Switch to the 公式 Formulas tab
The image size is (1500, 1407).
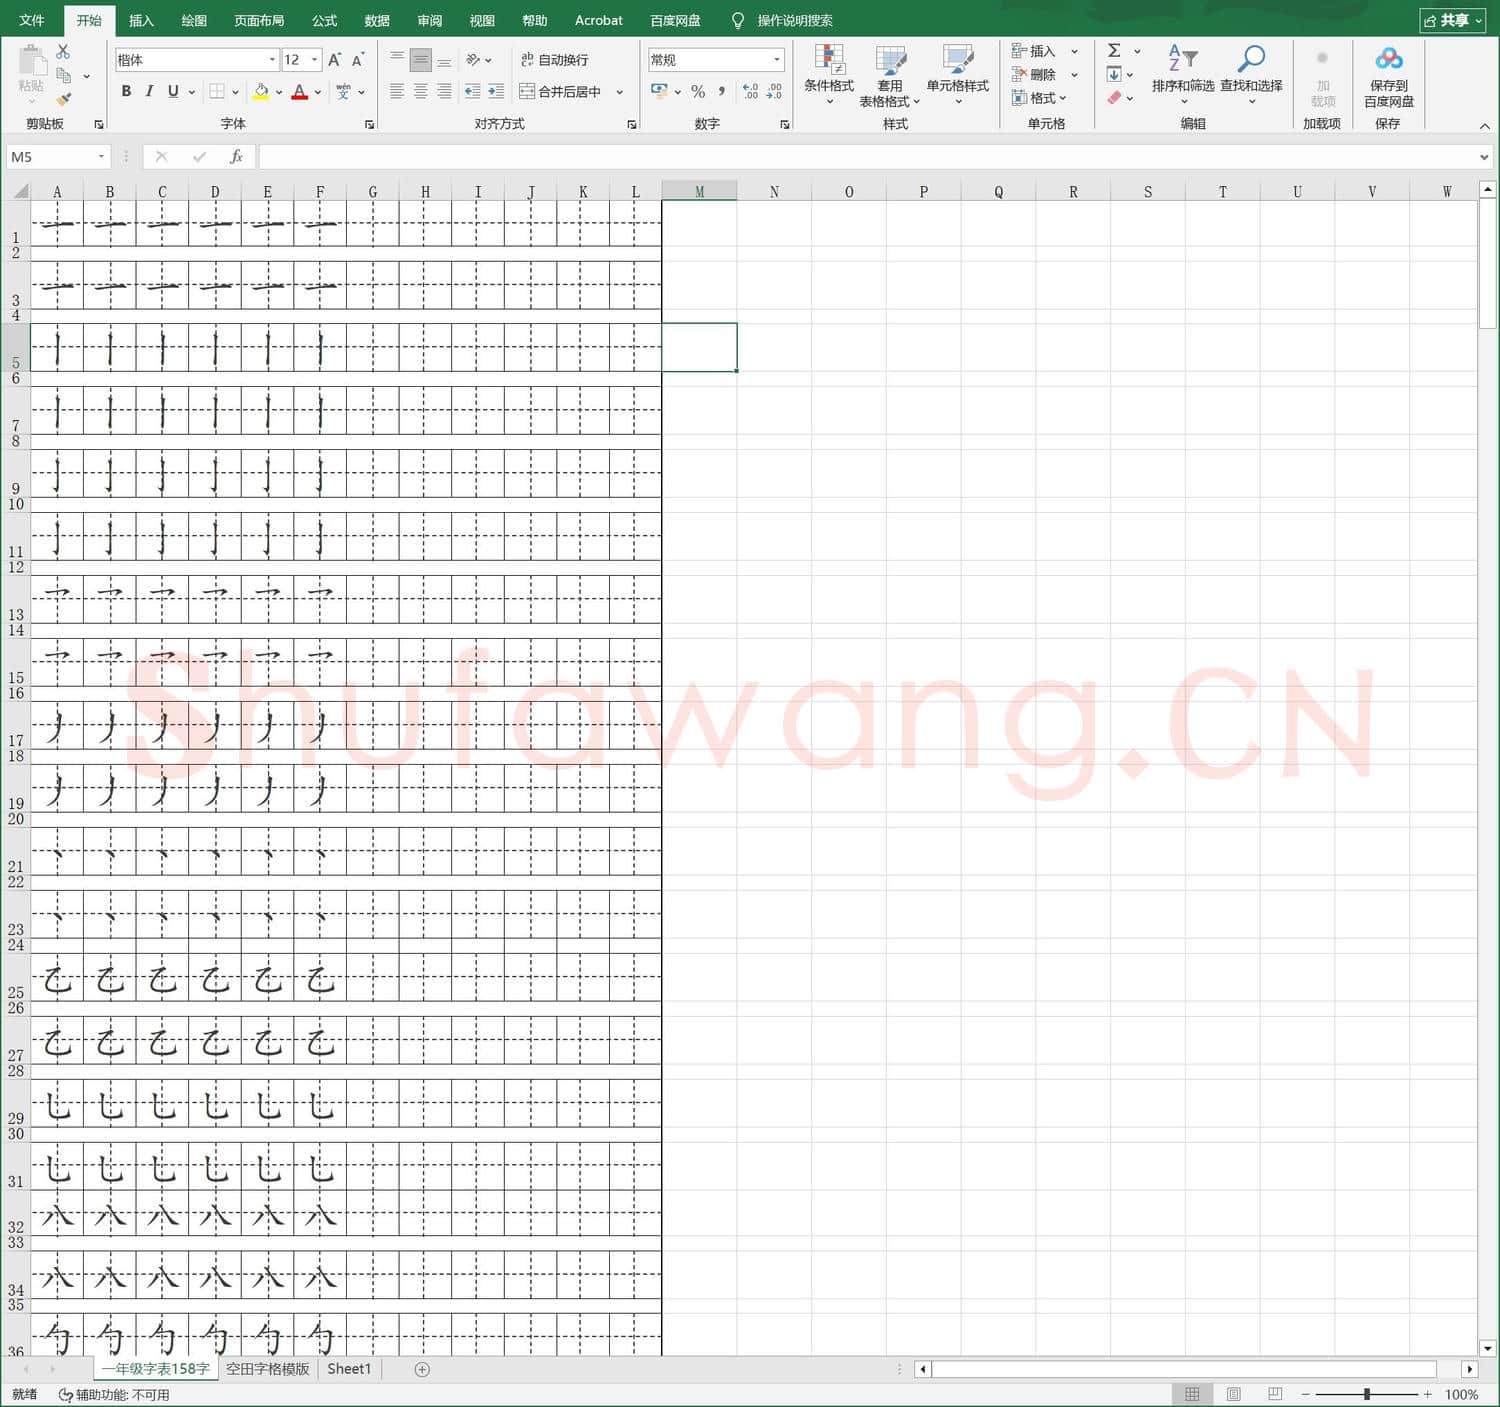(x=324, y=20)
